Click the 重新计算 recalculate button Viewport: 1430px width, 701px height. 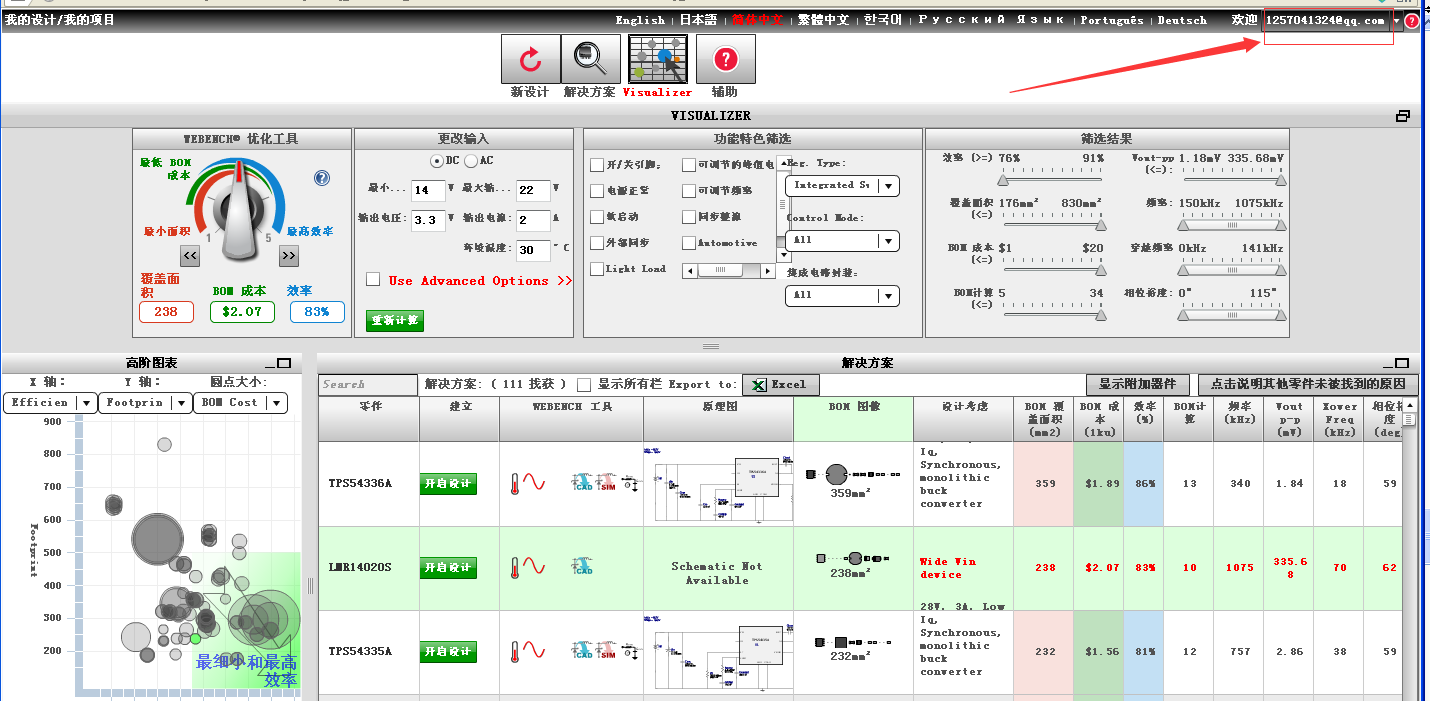coord(394,321)
